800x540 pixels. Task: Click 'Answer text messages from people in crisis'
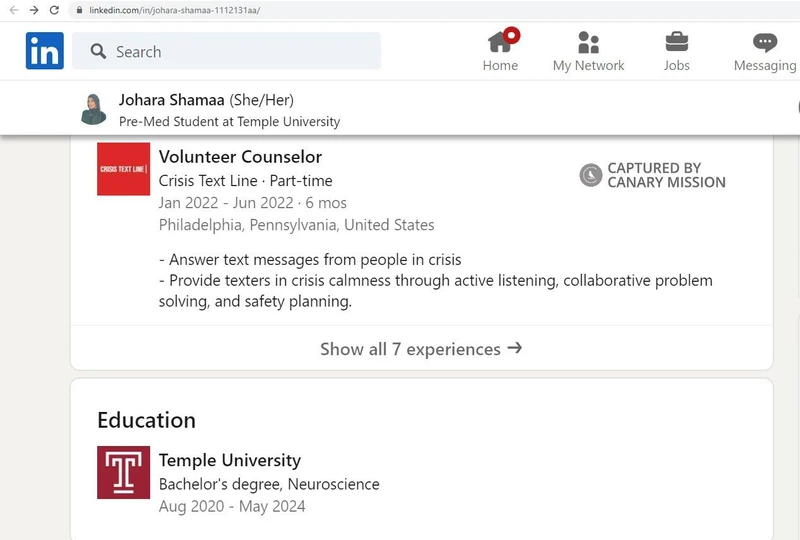(x=315, y=260)
